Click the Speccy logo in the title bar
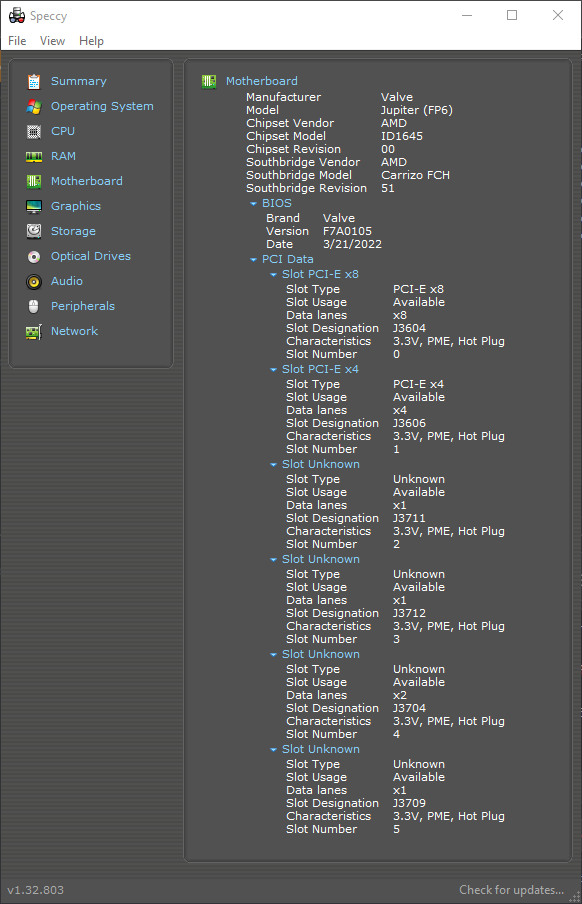Viewport: 582px width, 904px height. point(17,15)
